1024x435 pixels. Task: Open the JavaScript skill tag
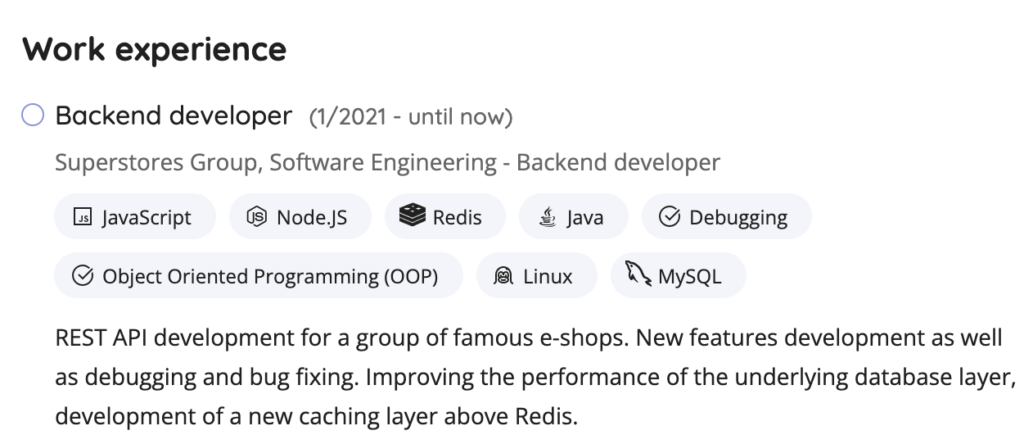(x=135, y=217)
